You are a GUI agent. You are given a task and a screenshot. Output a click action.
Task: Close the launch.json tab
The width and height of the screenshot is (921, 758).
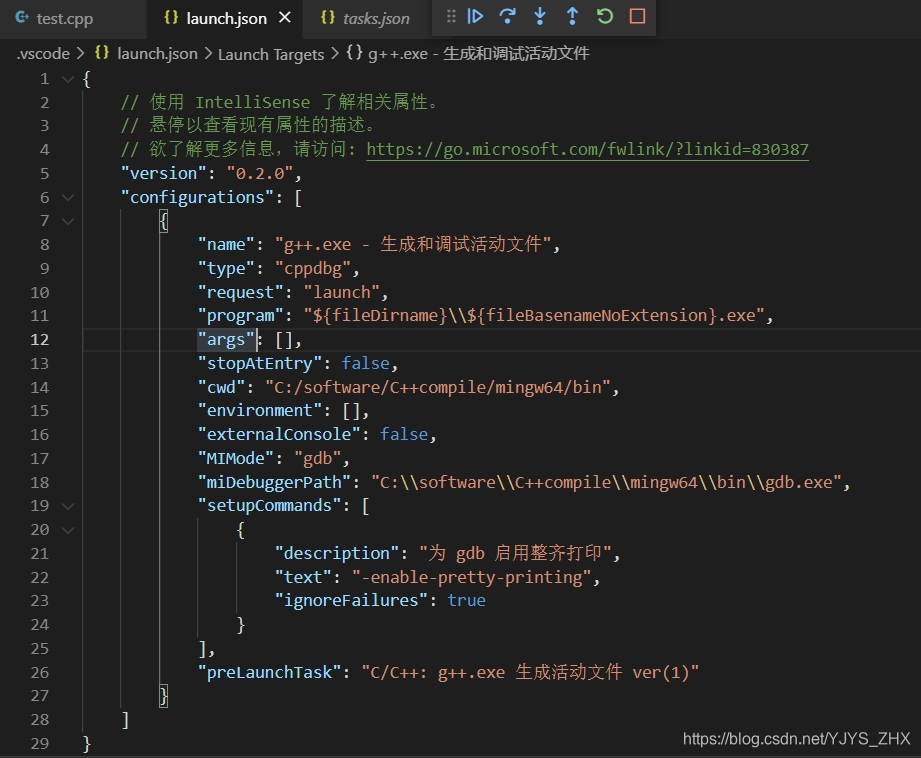[285, 18]
